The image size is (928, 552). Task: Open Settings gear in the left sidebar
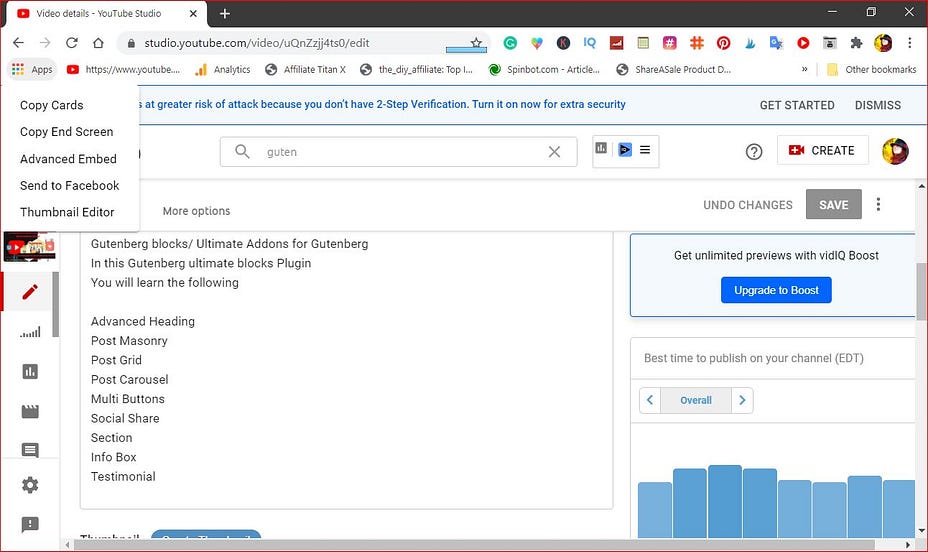pyautogui.click(x=30, y=485)
